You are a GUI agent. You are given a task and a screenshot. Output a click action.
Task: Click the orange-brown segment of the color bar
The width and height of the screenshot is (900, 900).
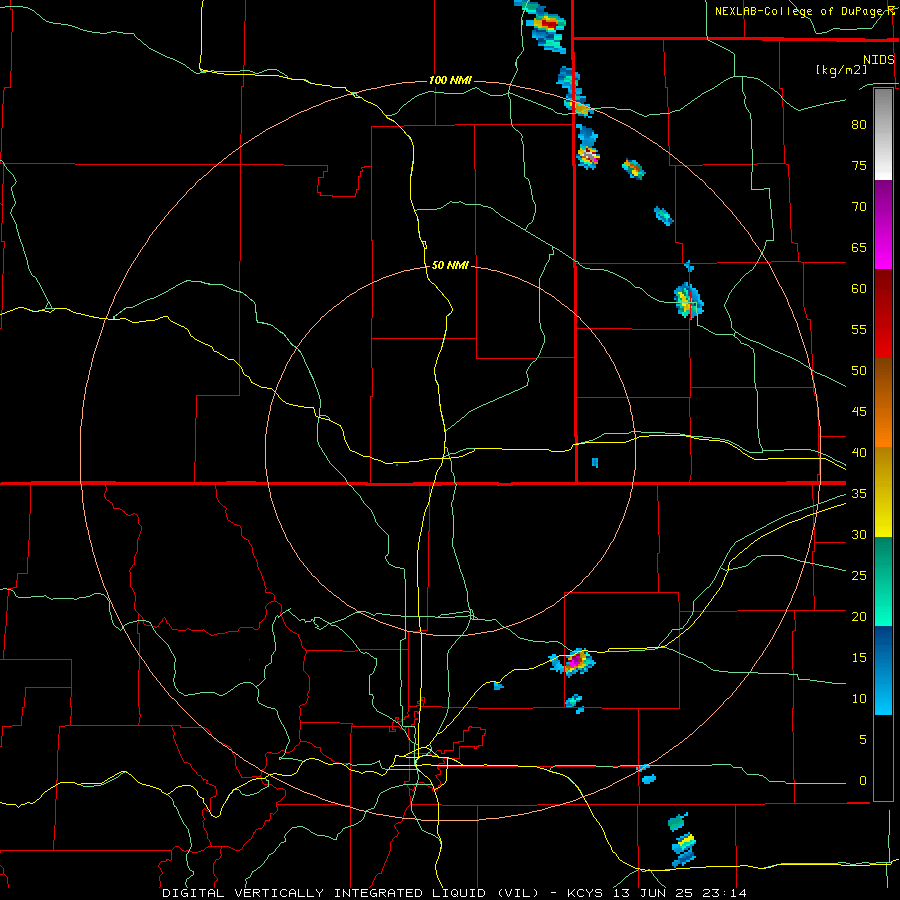point(883,403)
